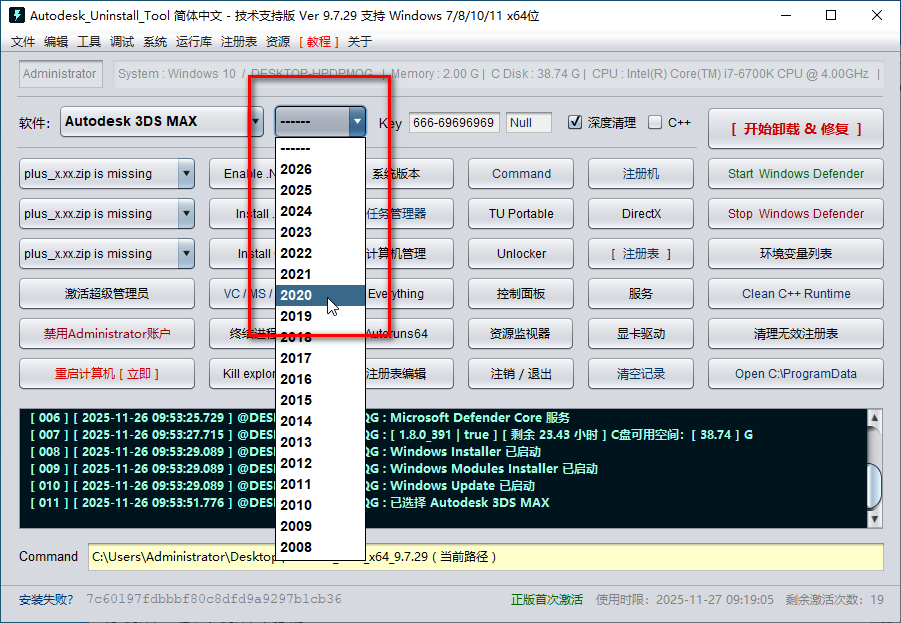Select the blank ------ version entry
This screenshot has height=623, width=901.
[320, 148]
